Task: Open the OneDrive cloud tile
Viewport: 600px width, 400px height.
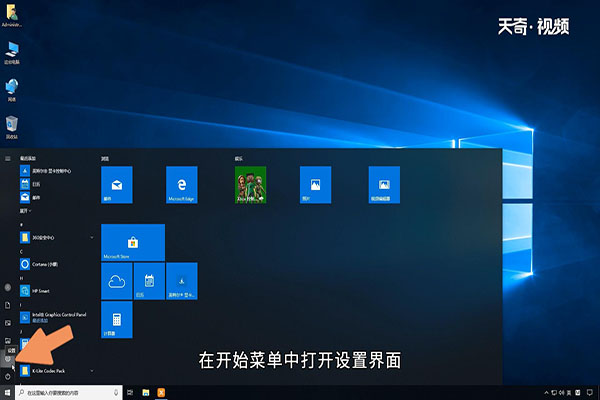Action: (117, 281)
